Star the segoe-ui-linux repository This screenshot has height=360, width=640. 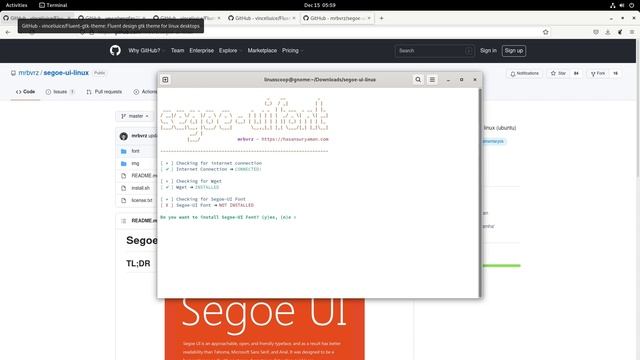[558, 73]
